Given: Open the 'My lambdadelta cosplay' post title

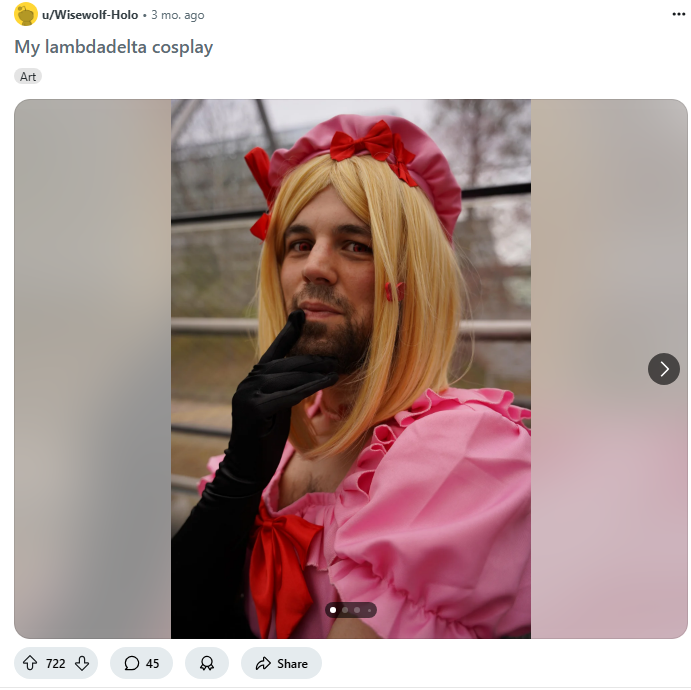Looking at the screenshot, I should coord(114,47).
